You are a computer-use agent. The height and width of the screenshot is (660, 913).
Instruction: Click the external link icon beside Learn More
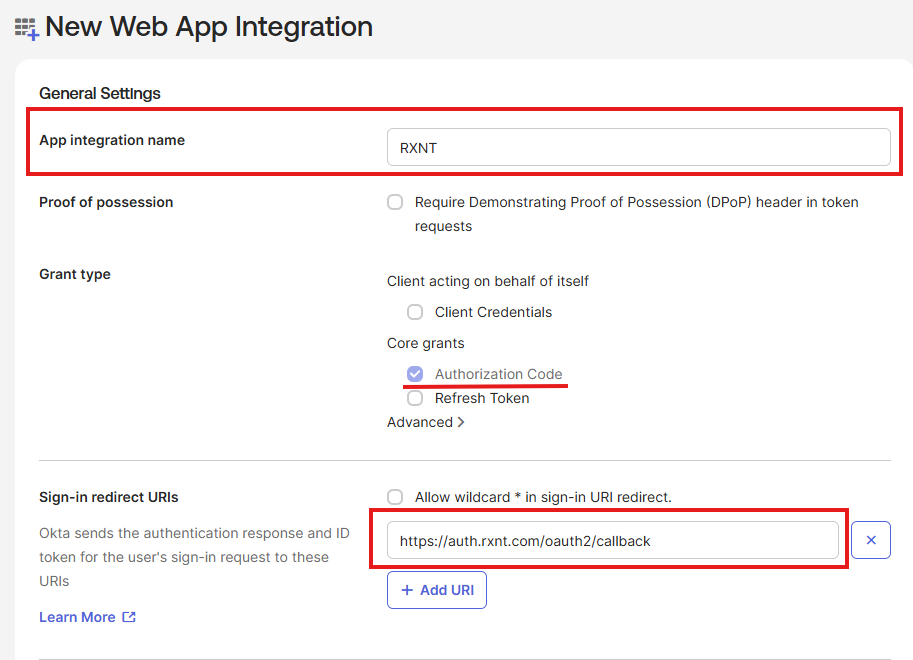tap(129, 617)
